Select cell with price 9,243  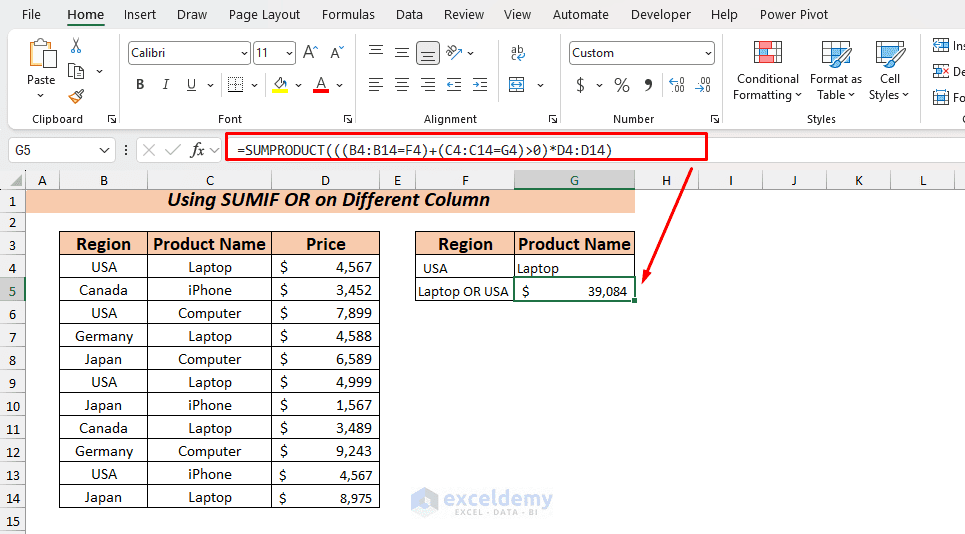[325, 451]
